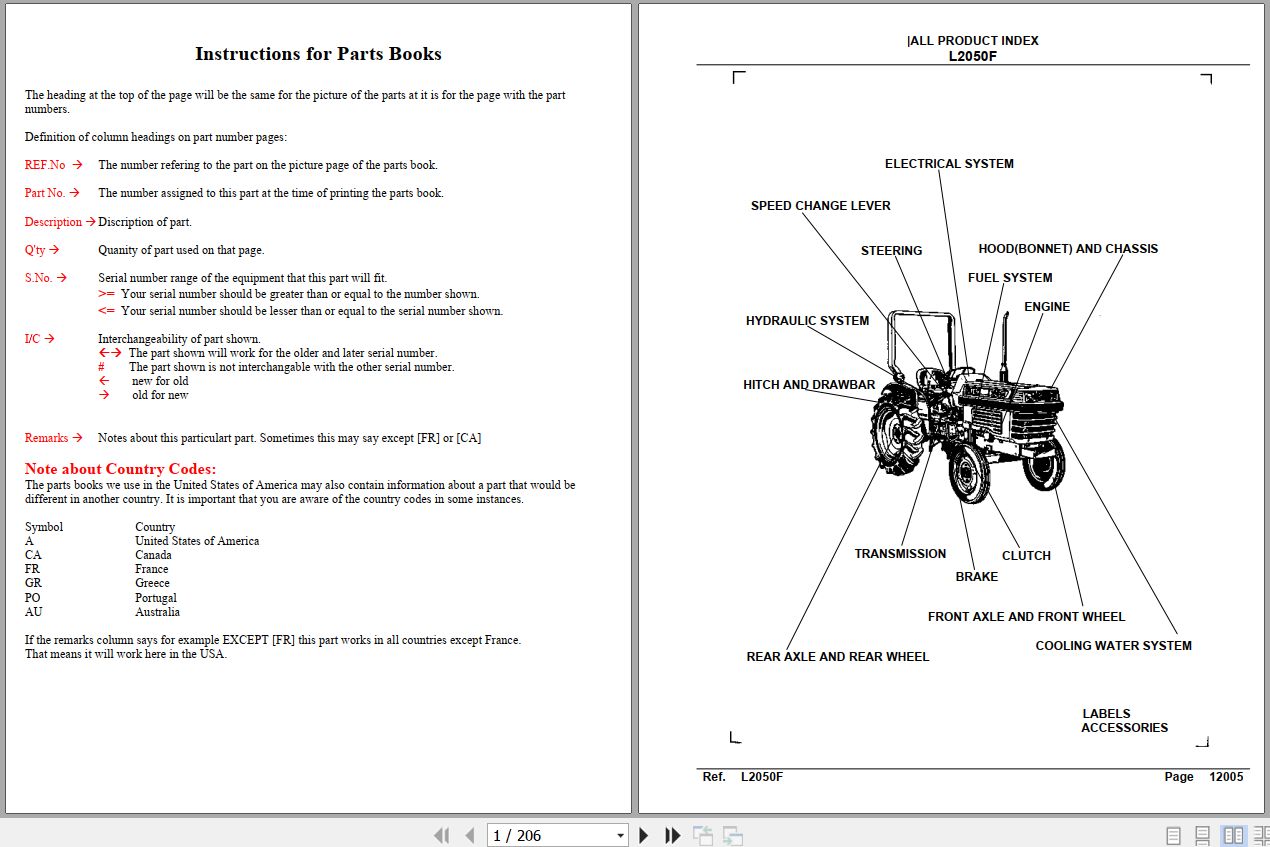The image size is (1270, 847).
Task: Click the red REF.No heading
Action: coord(45,165)
